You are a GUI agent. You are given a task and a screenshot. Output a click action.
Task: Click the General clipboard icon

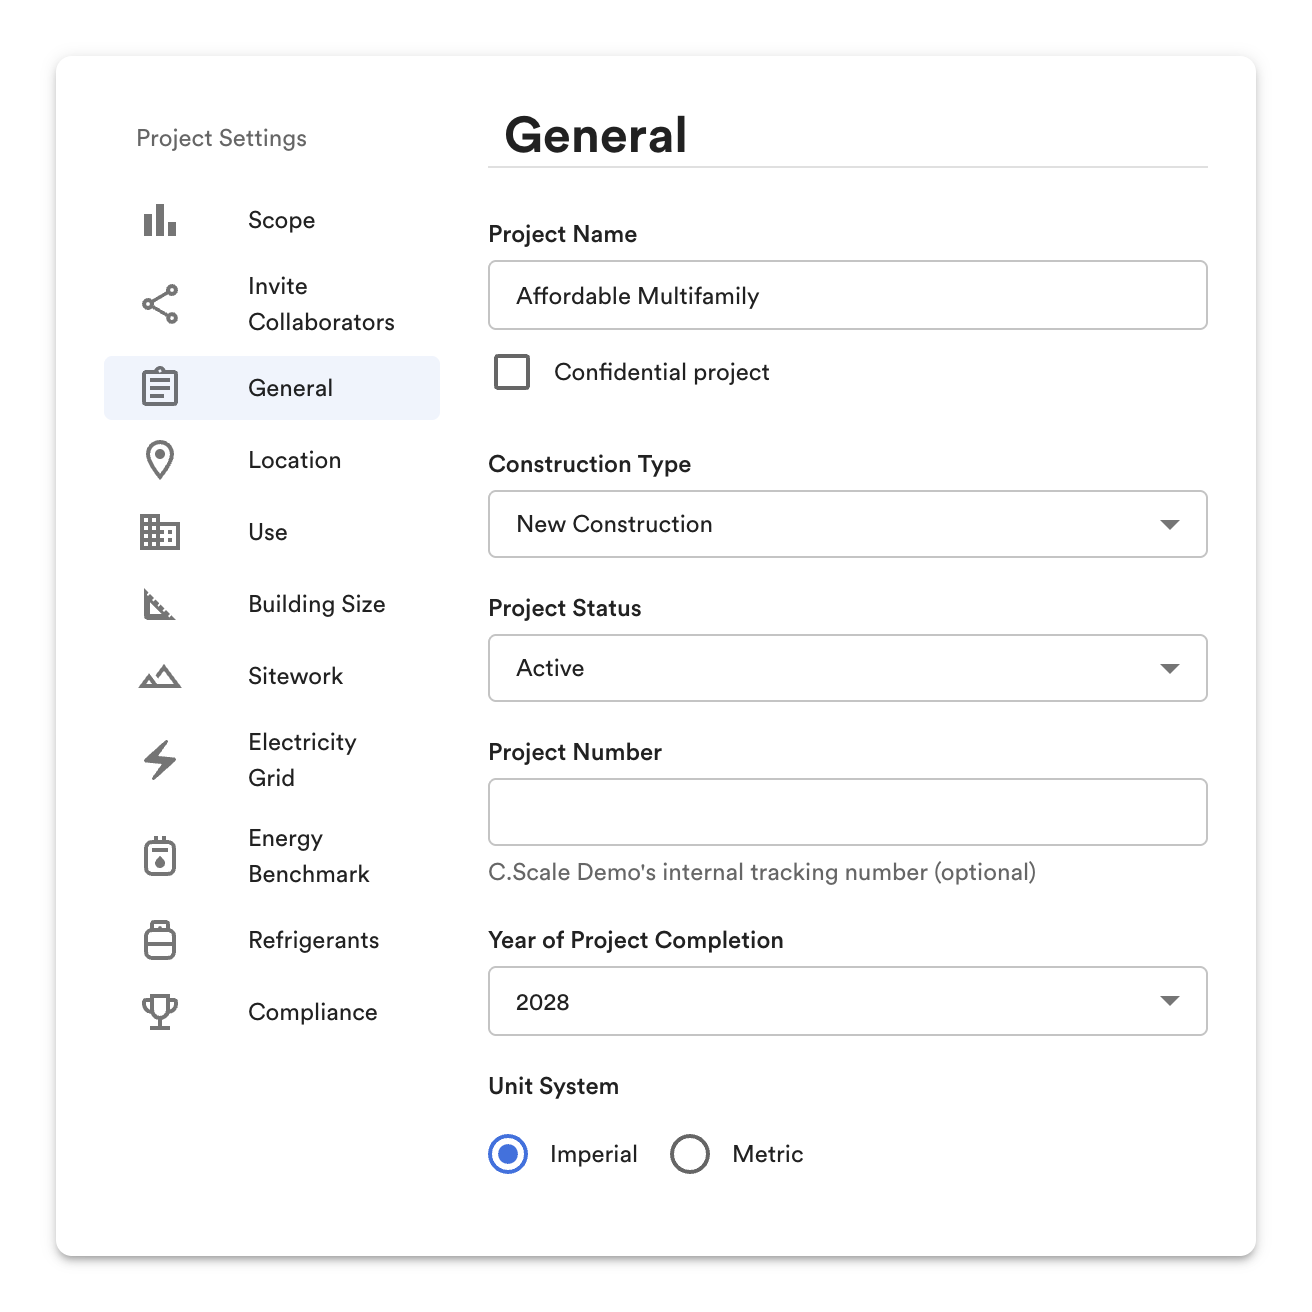(160, 387)
